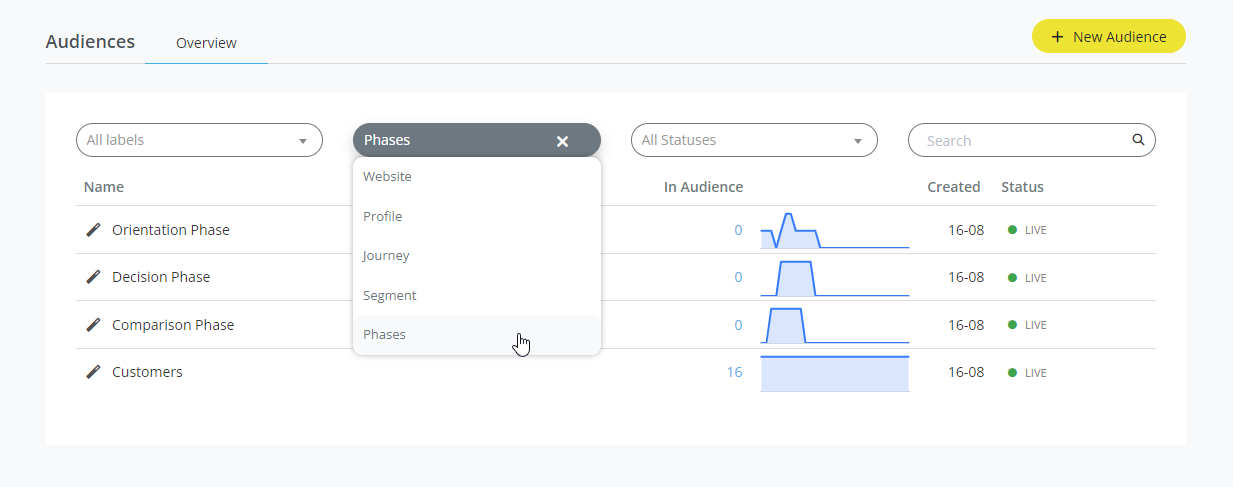Click the Customers trend chart
This screenshot has height=487, width=1233.
point(835,372)
